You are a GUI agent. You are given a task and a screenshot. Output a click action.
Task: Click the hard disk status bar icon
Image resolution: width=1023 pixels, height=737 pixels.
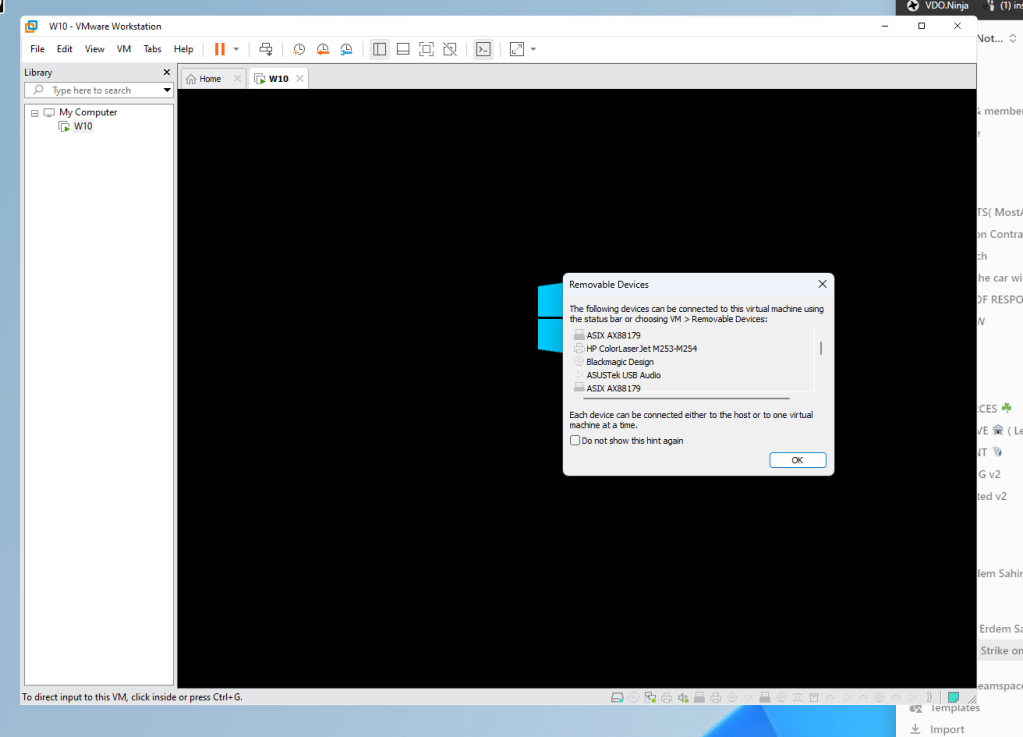click(617, 697)
